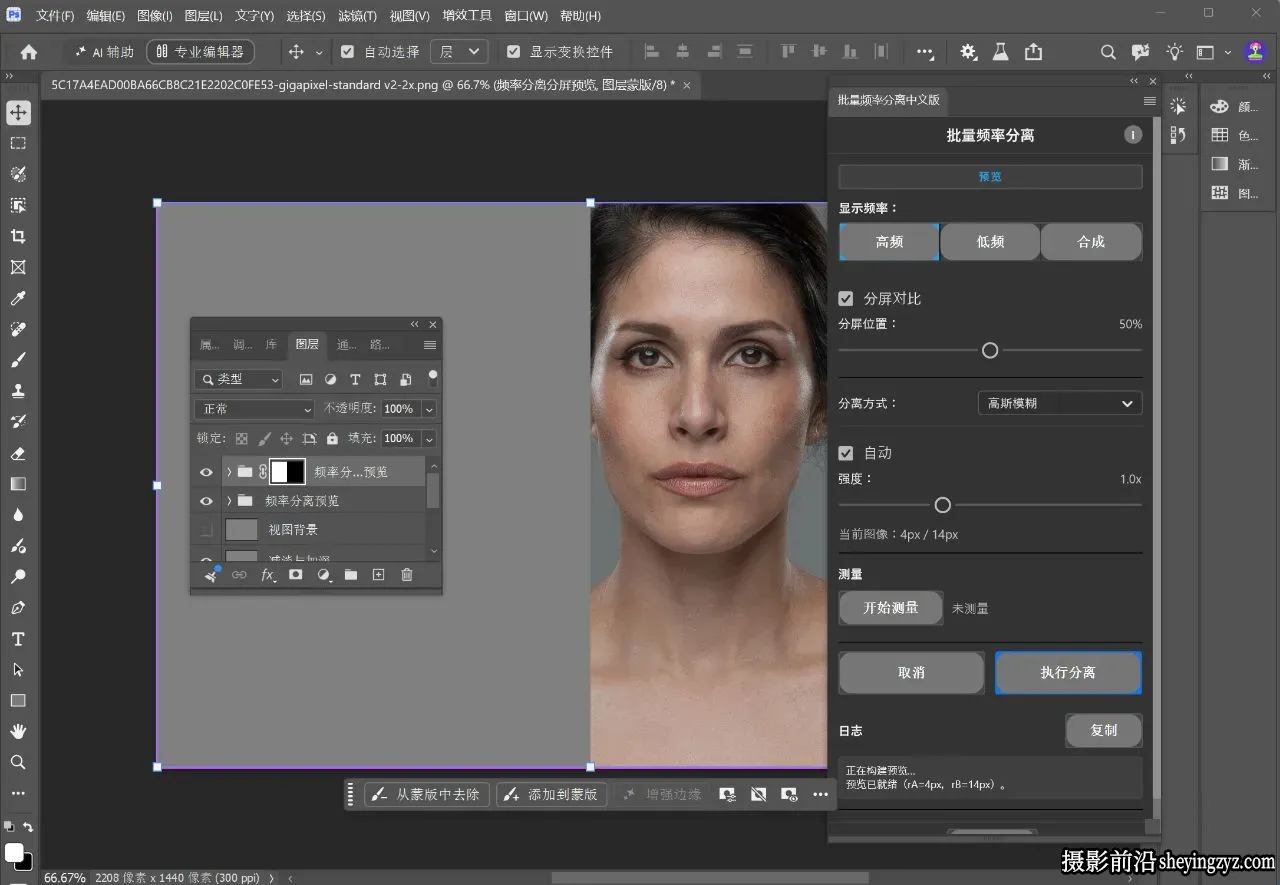Choose the Eyedropper tool
The width and height of the screenshot is (1280, 885).
[18, 298]
